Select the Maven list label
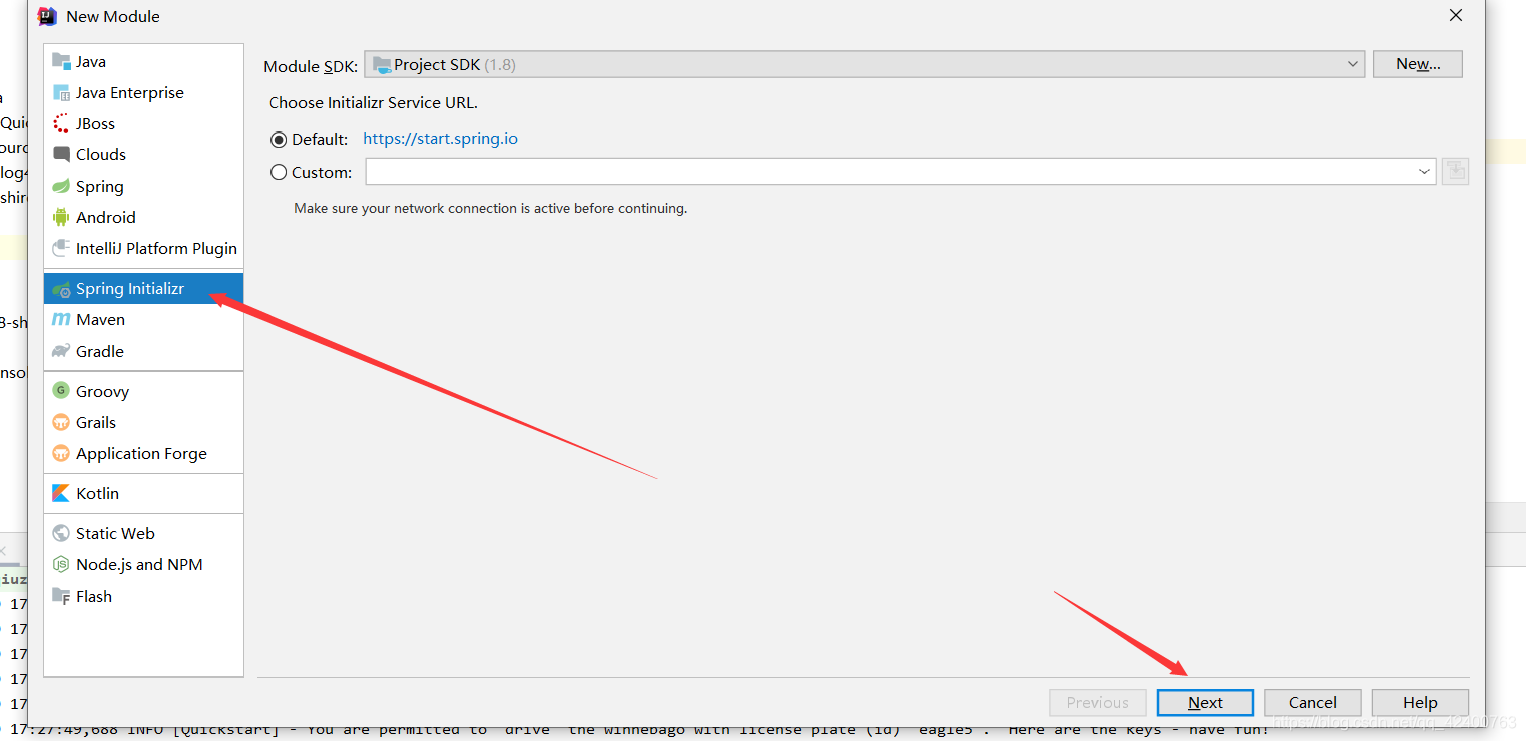The image size is (1526, 741). coord(100,319)
